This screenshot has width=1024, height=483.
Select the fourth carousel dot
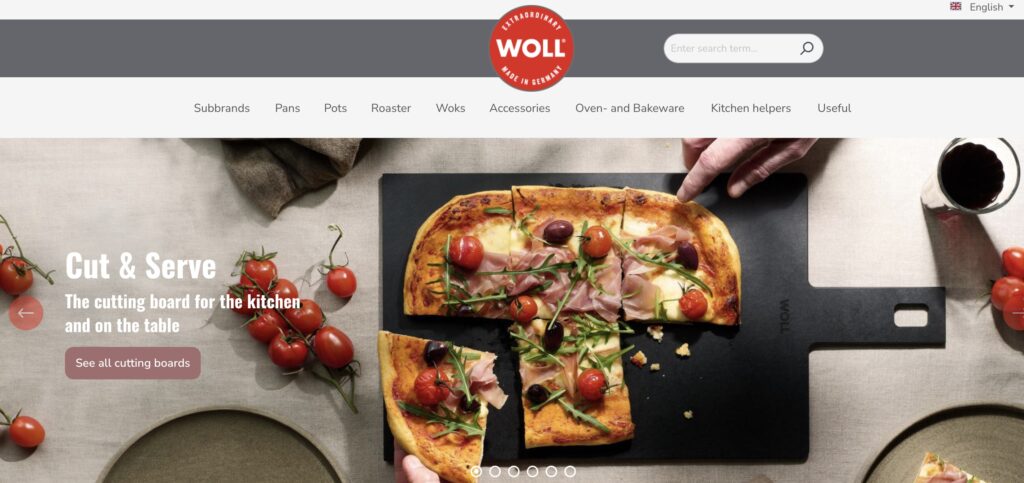(x=533, y=471)
